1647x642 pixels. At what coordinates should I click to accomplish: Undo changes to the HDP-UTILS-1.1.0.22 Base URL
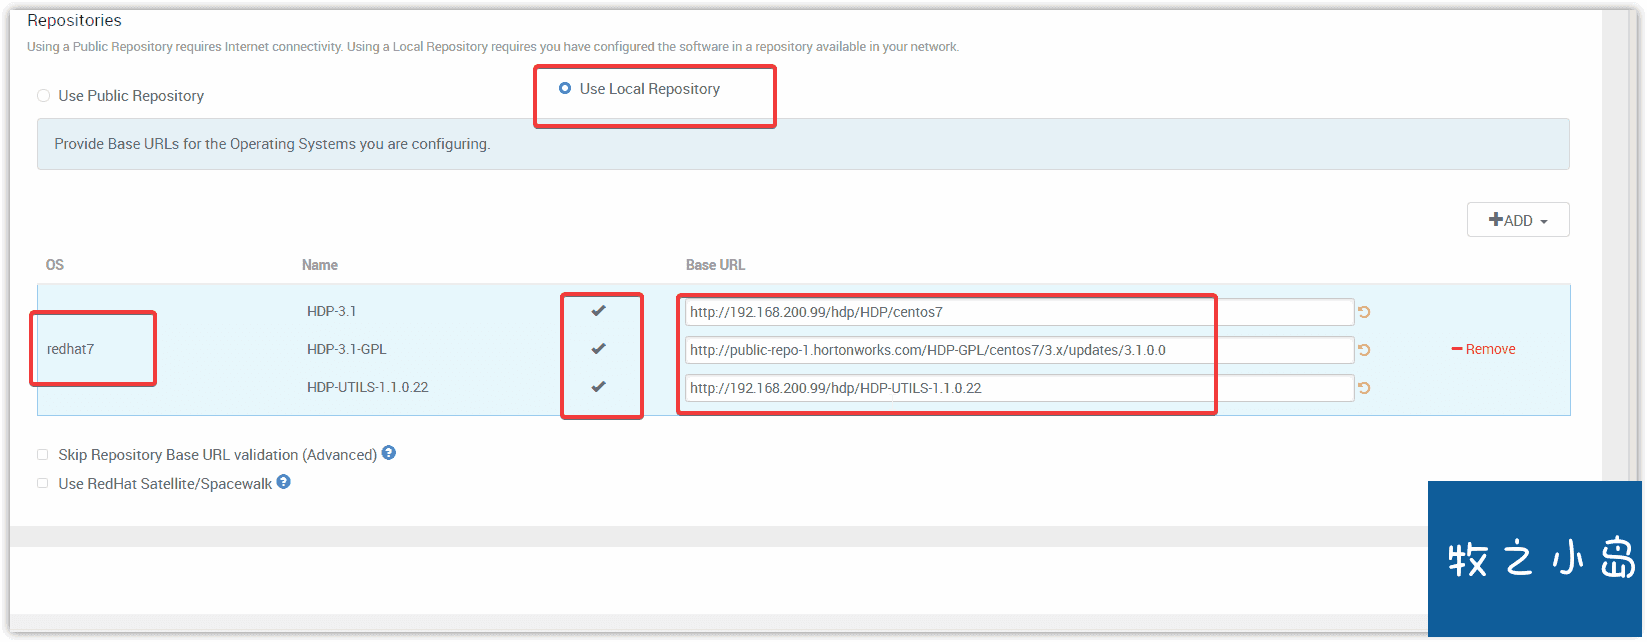(1364, 388)
